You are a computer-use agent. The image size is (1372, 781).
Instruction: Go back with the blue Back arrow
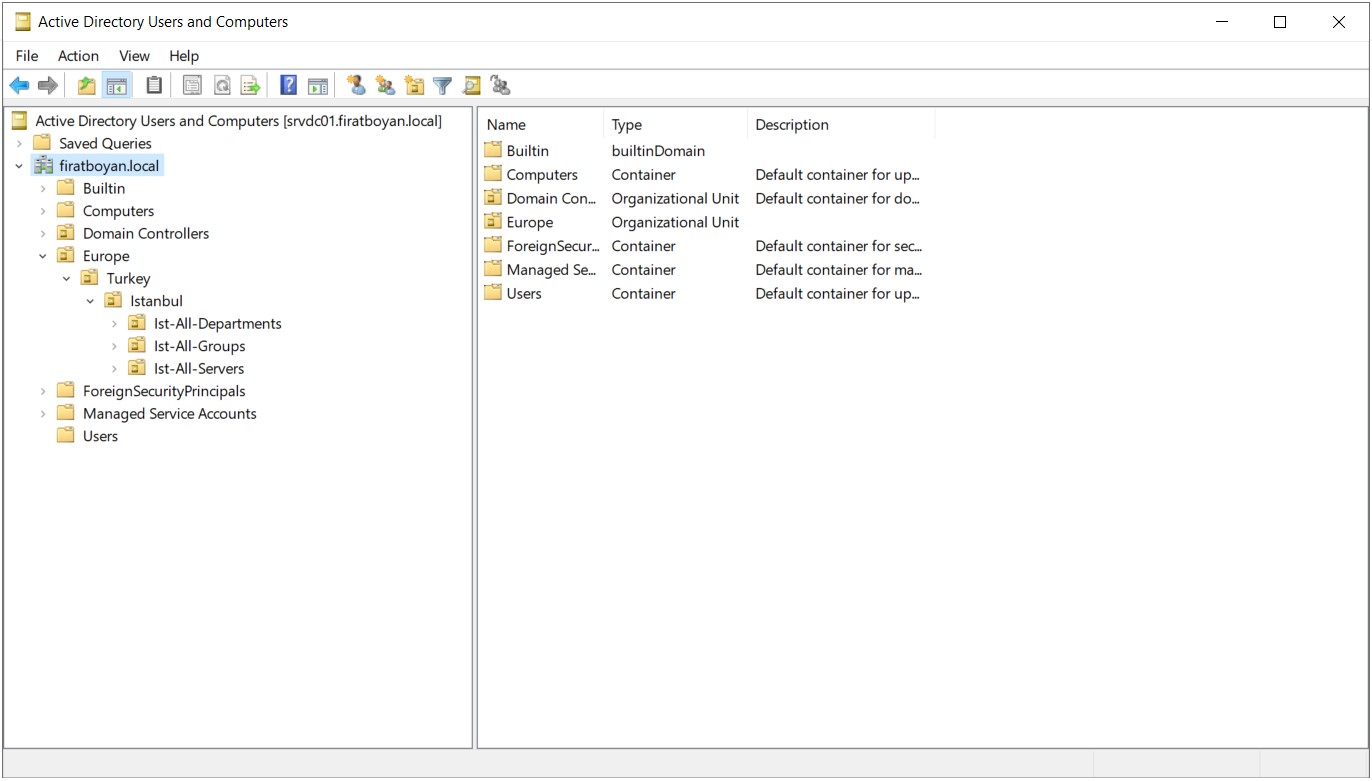point(19,86)
